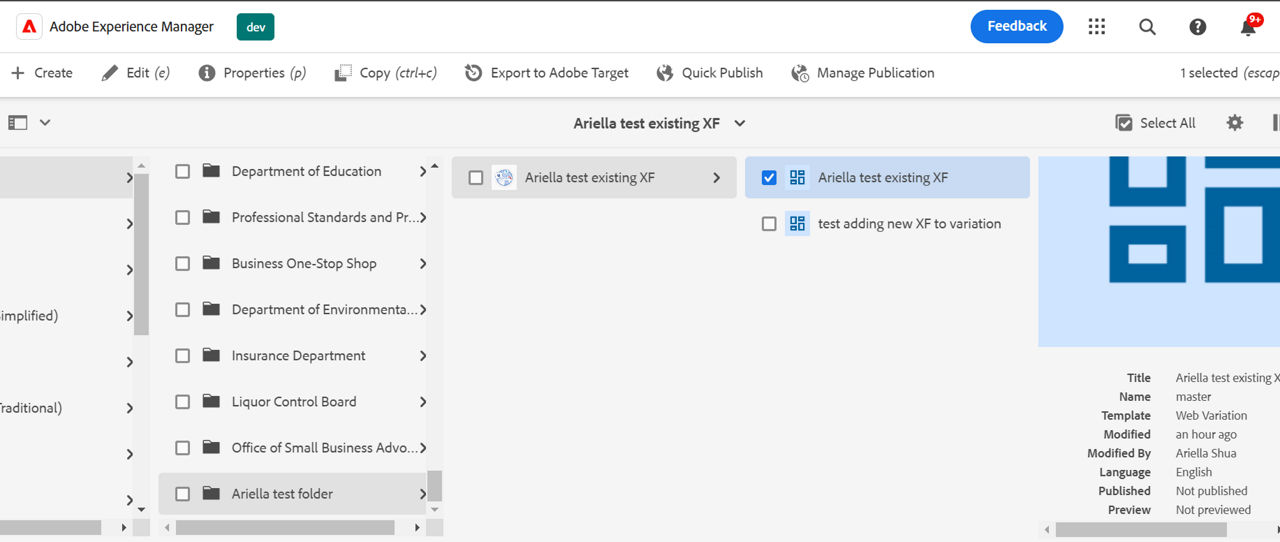The height and width of the screenshot is (542, 1280).
Task: Check the Department of Environmental checkbox
Action: click(183, 310)
